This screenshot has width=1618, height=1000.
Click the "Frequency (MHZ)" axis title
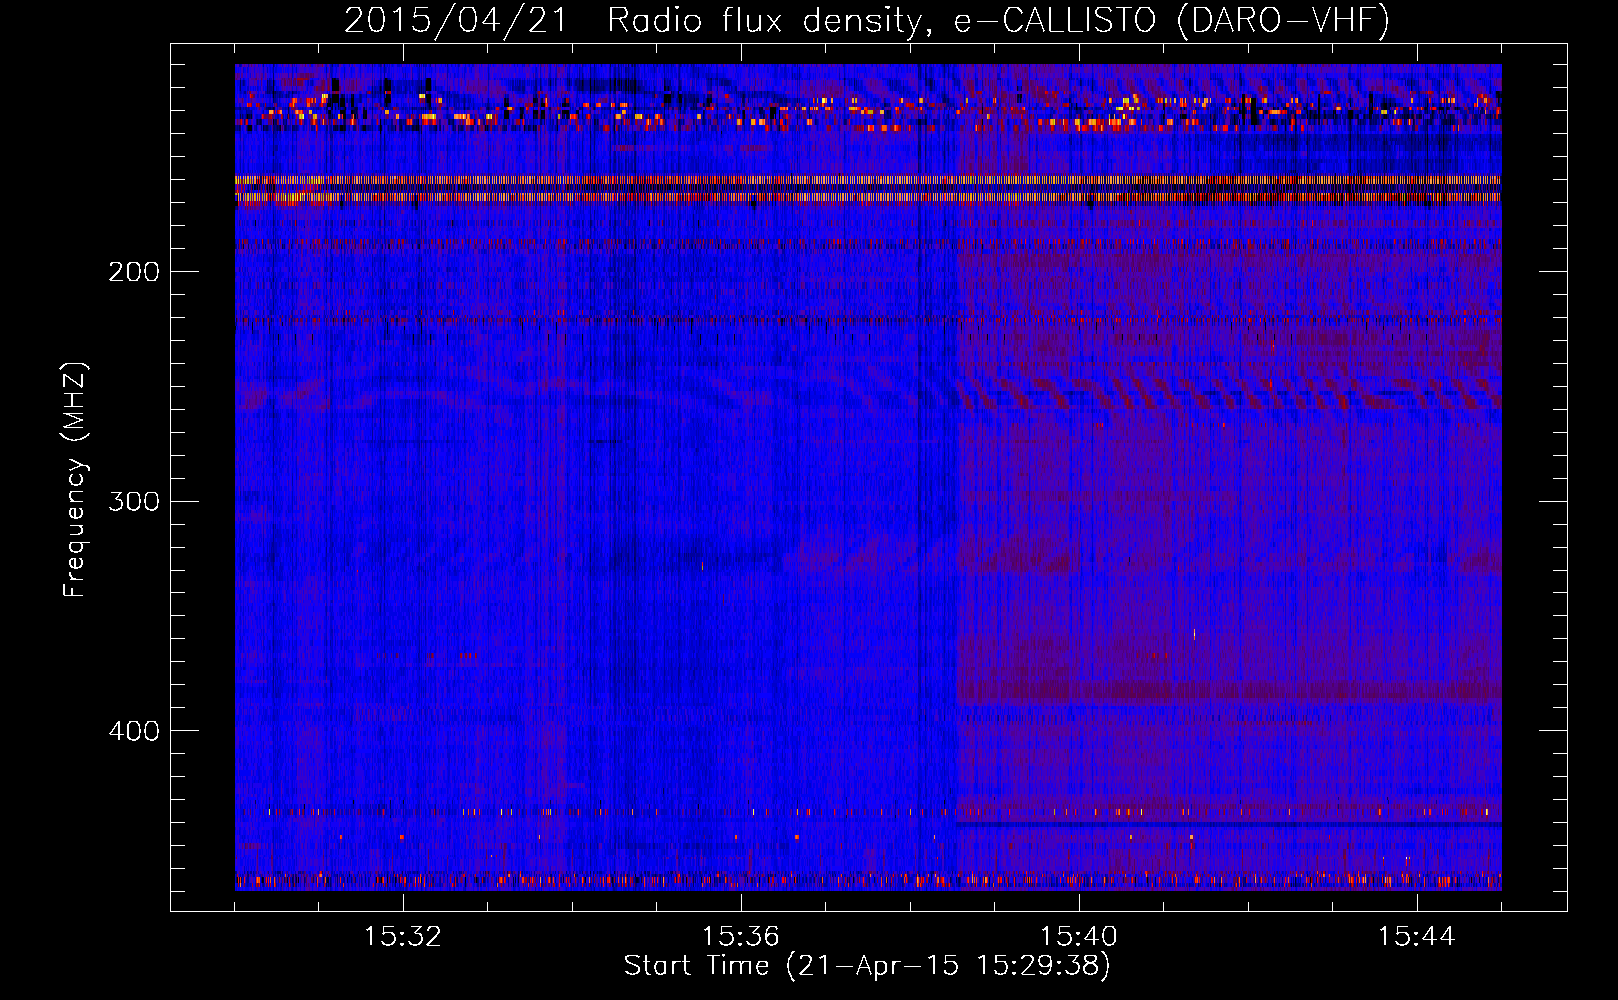click(75, 479)
